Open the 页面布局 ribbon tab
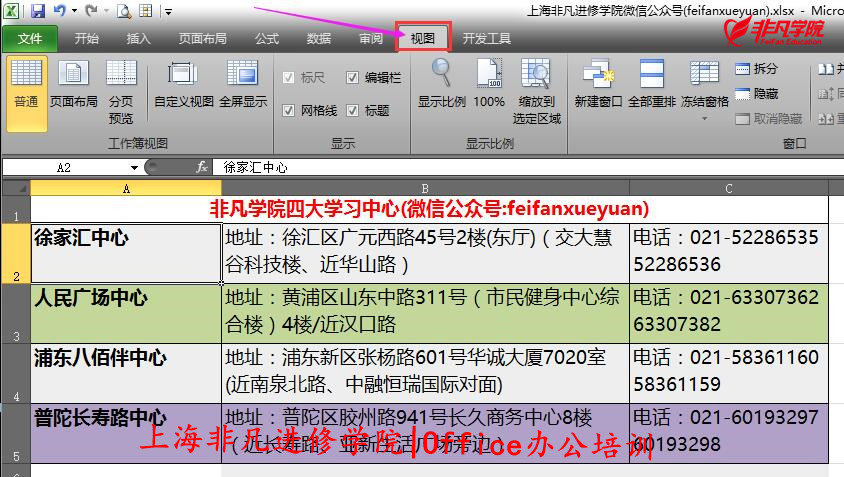Image resolution: width=844 pixels, height=477 pixels. (202, 38)
